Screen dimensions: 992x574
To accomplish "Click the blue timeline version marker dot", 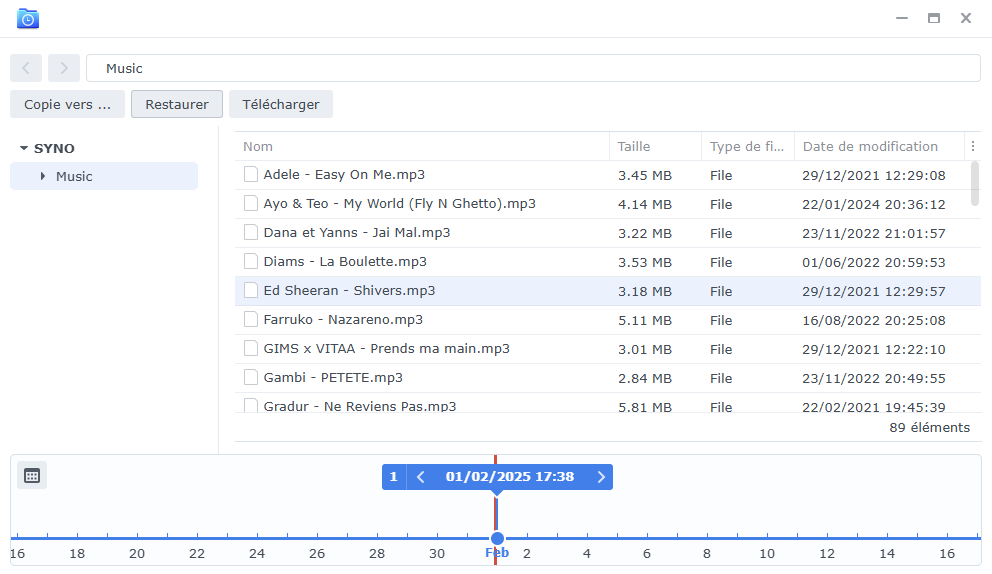I will (x=497, y=538).
